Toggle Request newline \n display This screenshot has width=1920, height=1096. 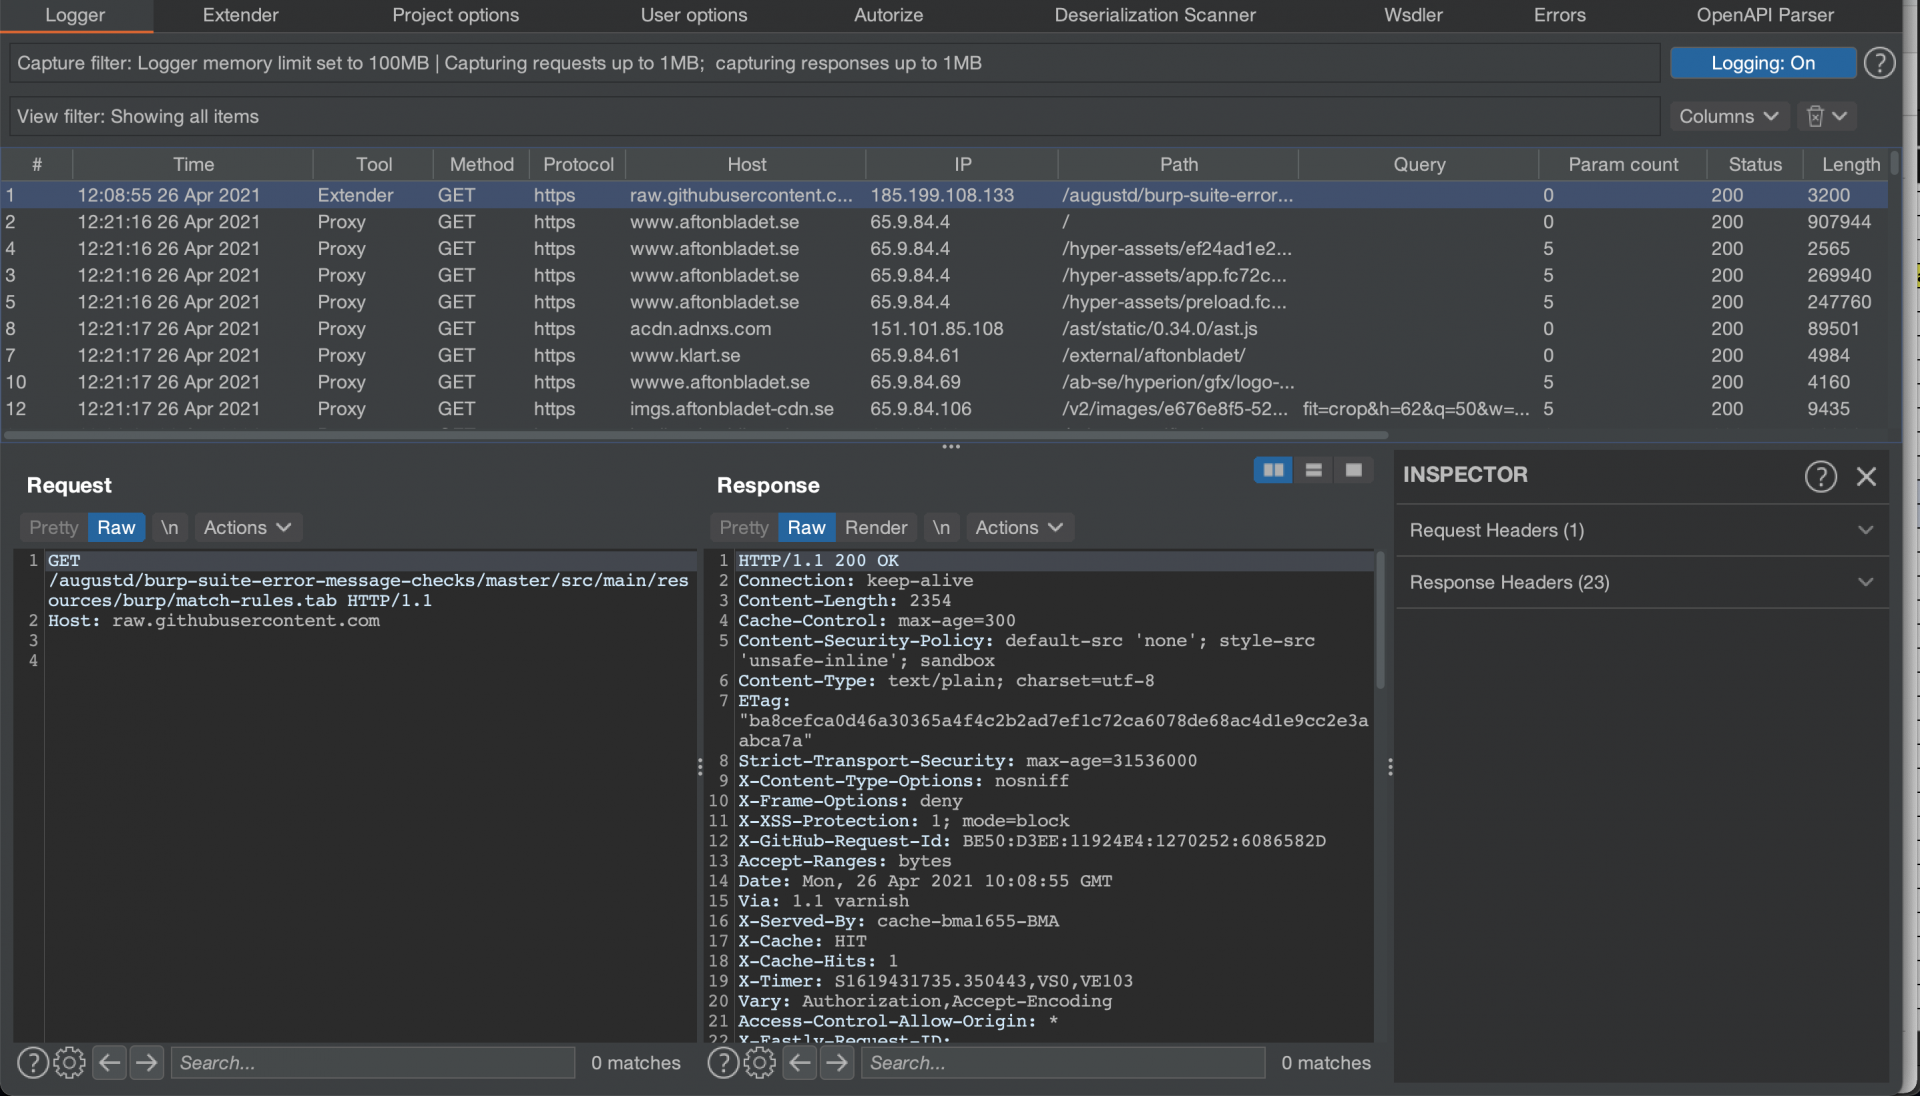(x=170, y=527)
